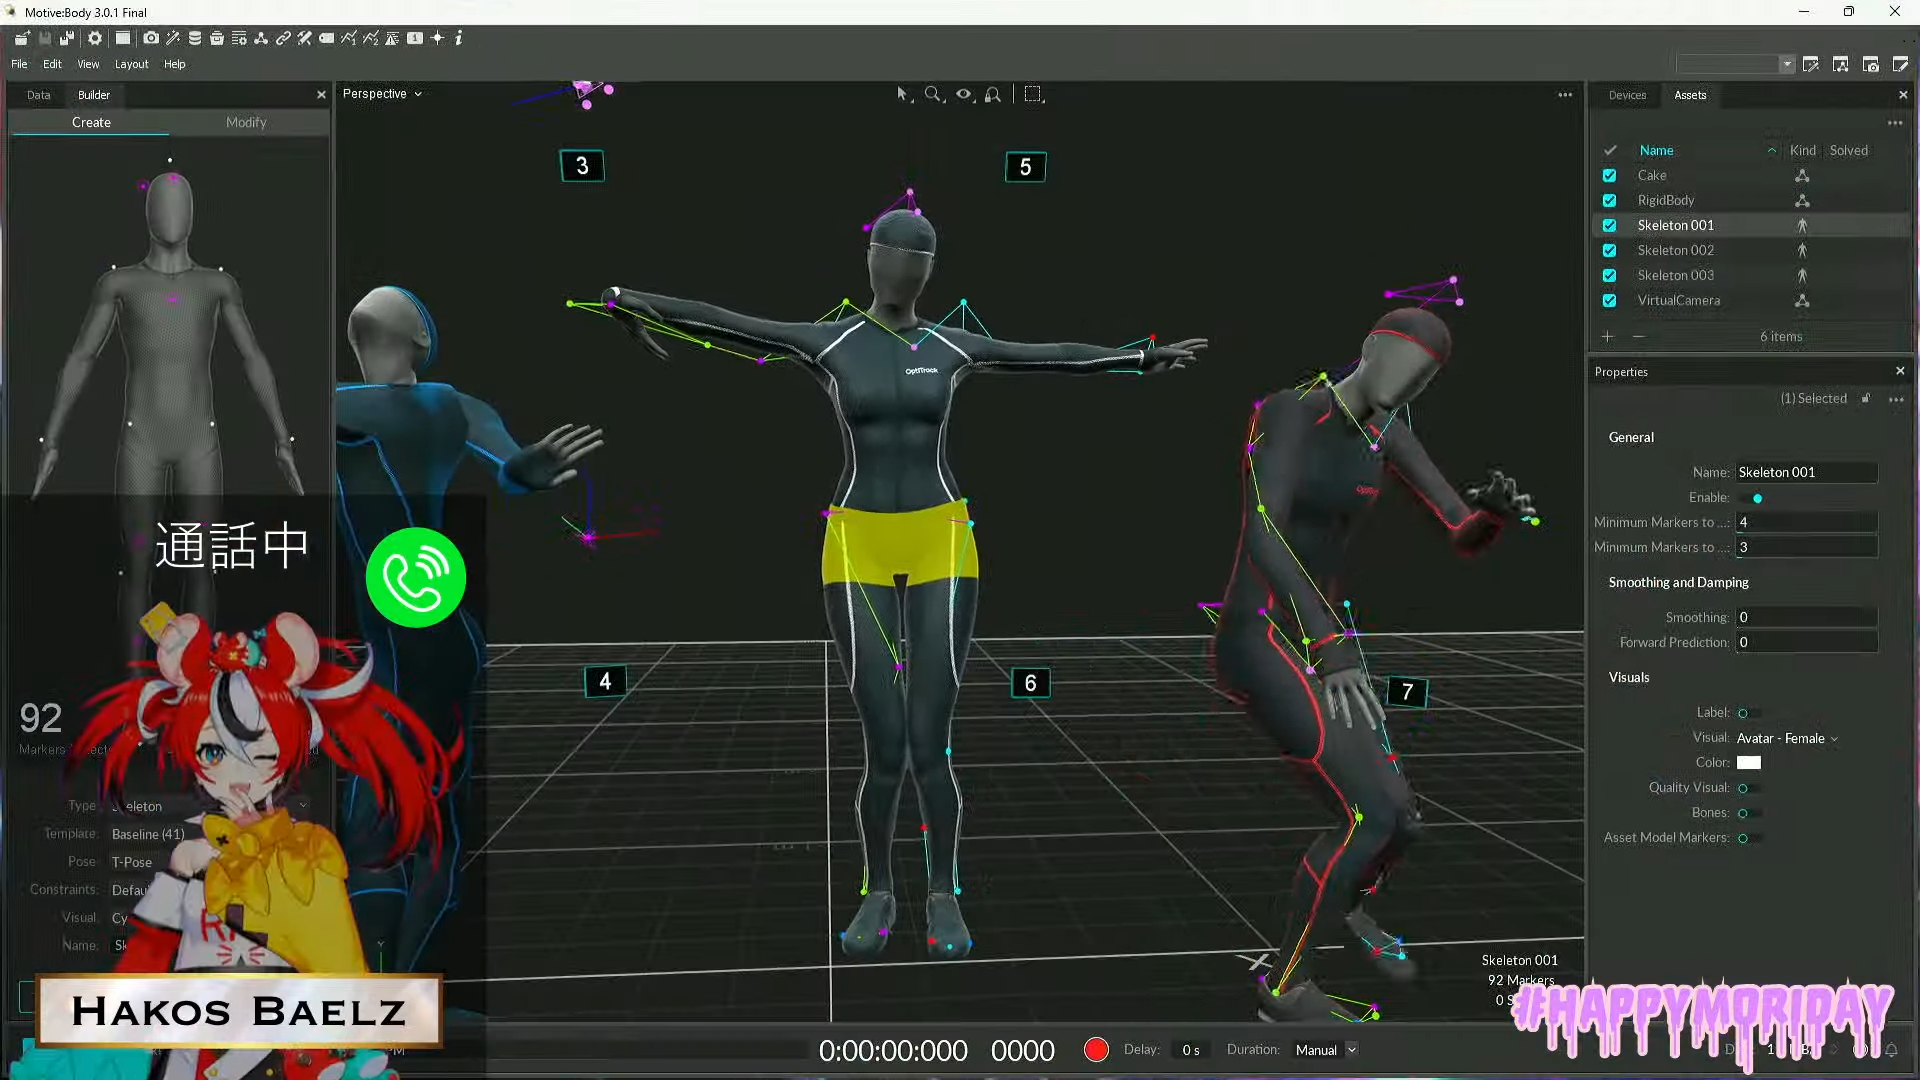Click the Smoothing value field

(x=1806, y=617)
